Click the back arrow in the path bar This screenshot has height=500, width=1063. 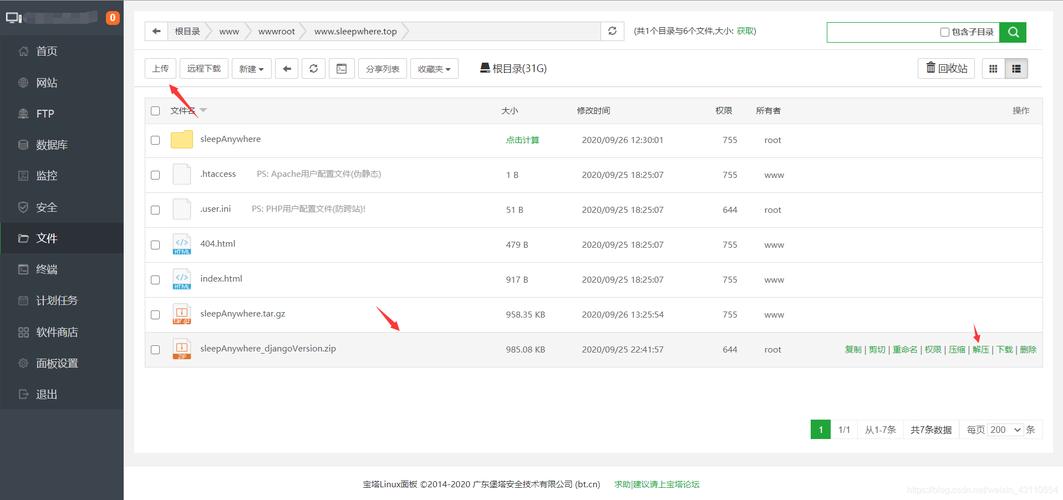[157, 31]
